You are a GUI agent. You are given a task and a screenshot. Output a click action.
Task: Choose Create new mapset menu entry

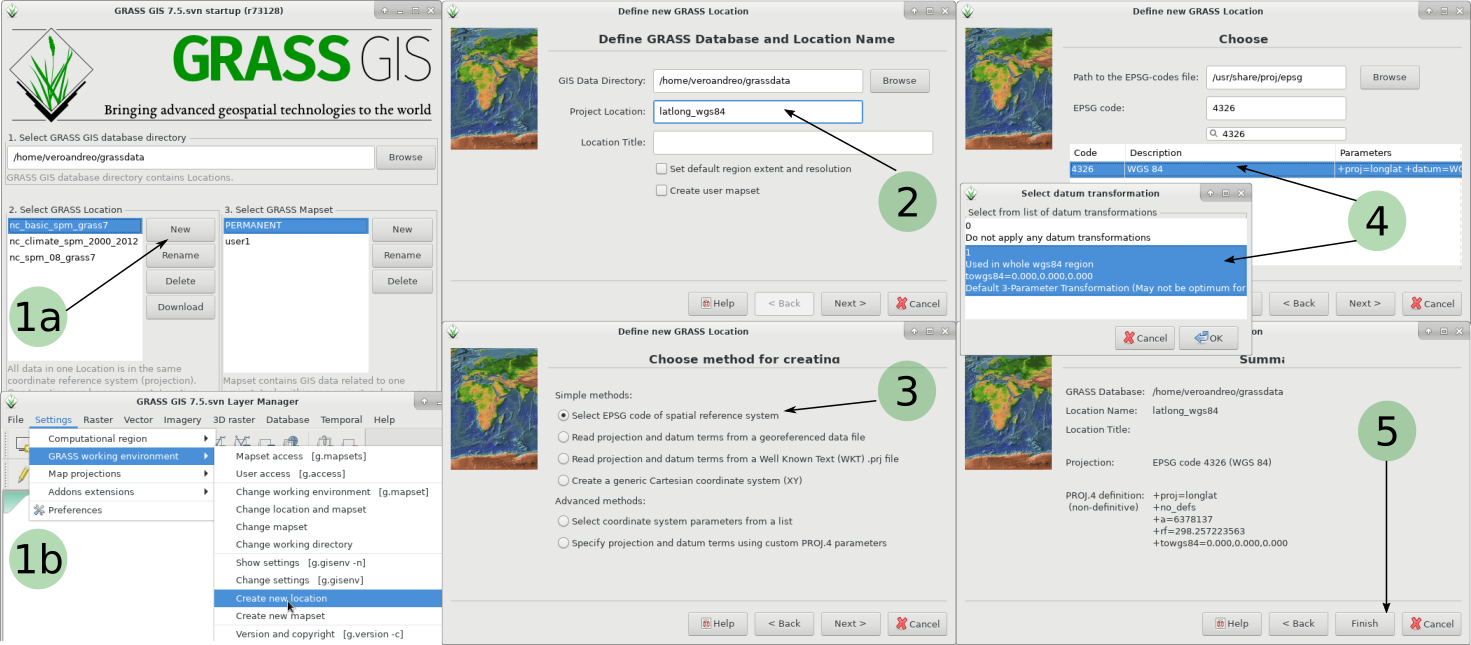point(328,616)
